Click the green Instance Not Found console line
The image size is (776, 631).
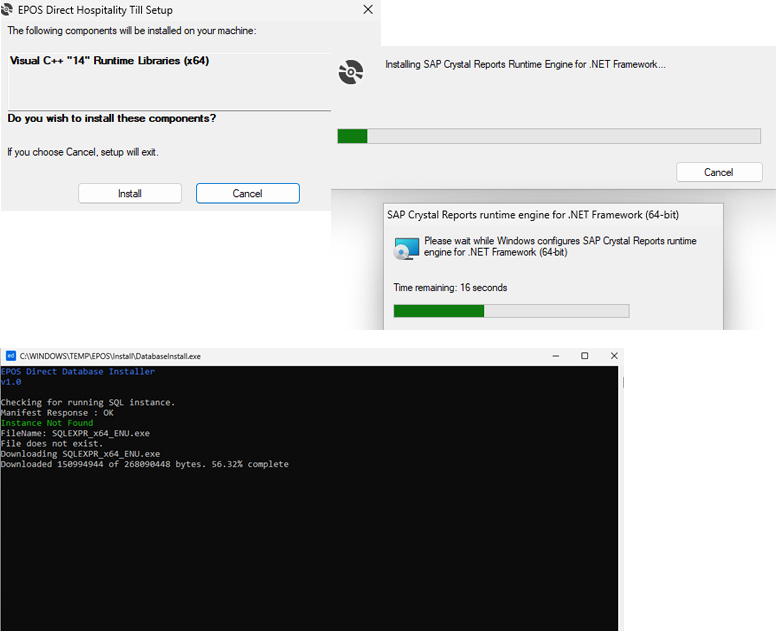47,423
